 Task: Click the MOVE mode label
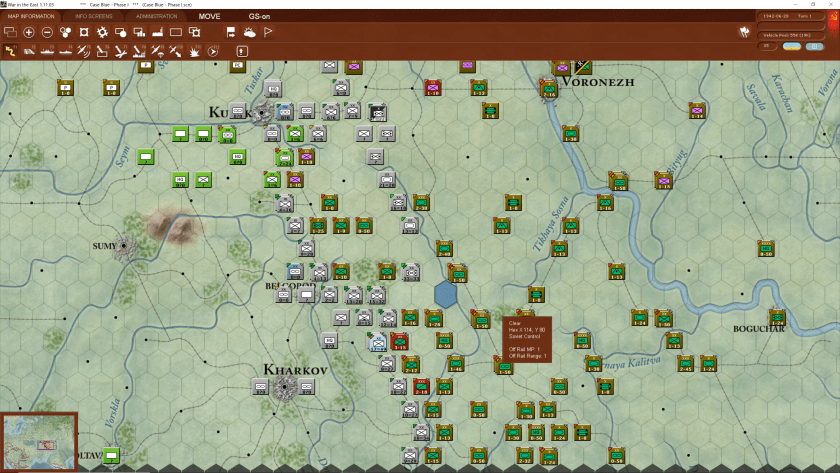point(209,16)
